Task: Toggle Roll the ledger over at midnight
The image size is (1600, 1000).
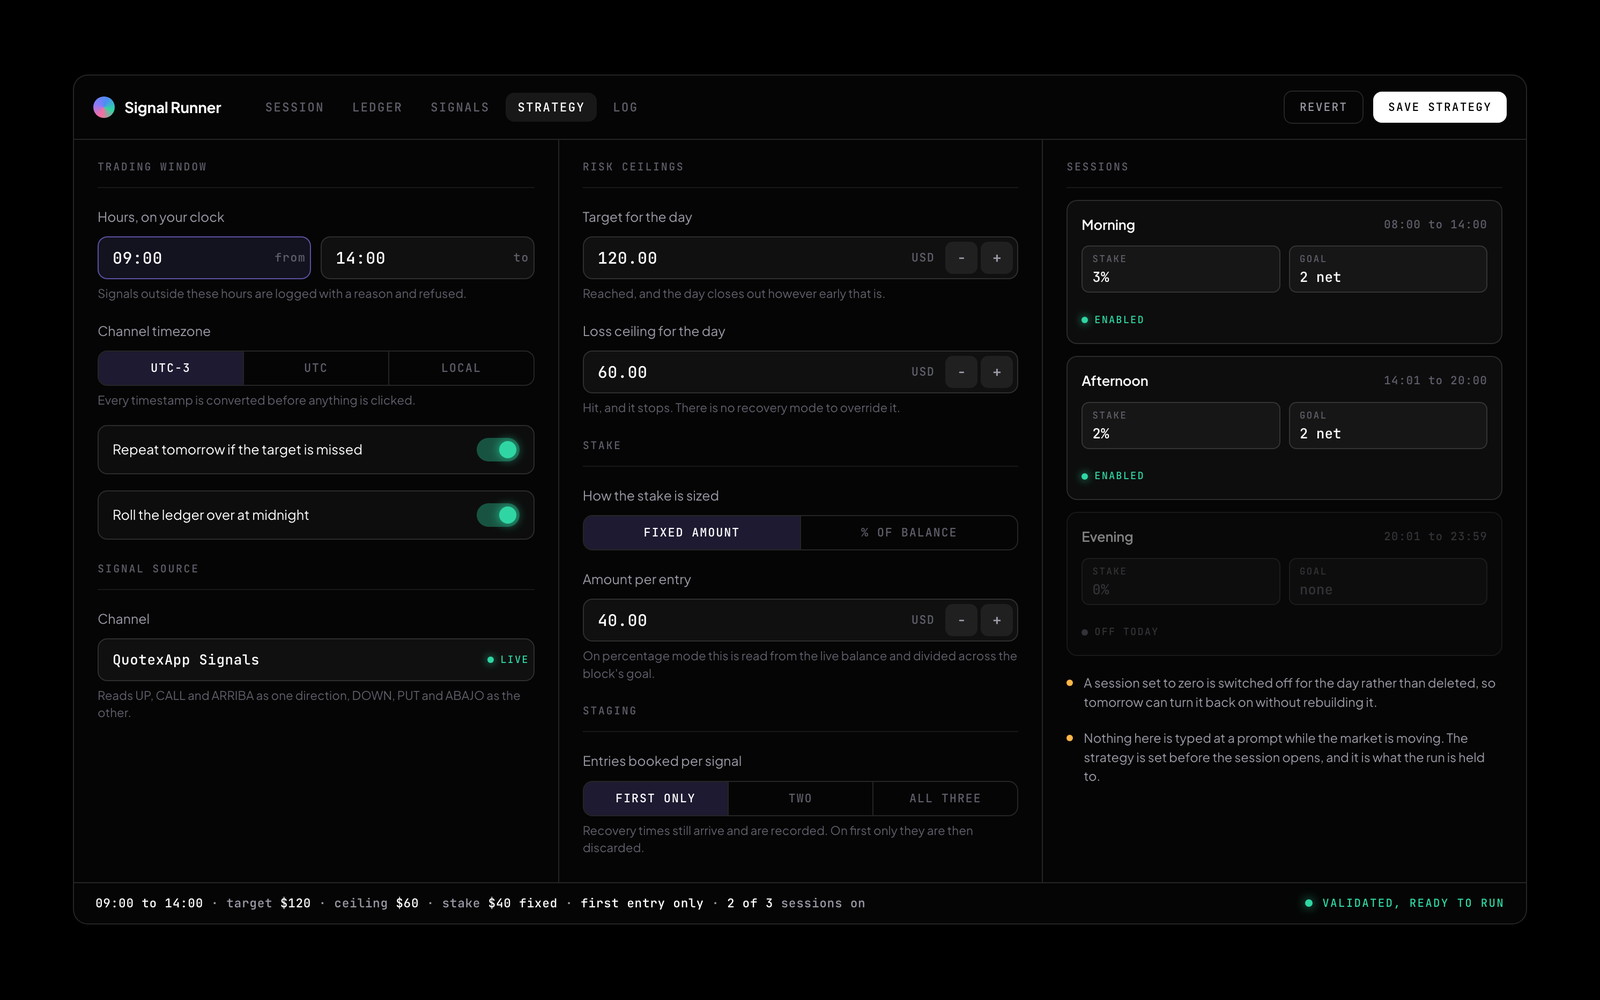Action: 498,515
